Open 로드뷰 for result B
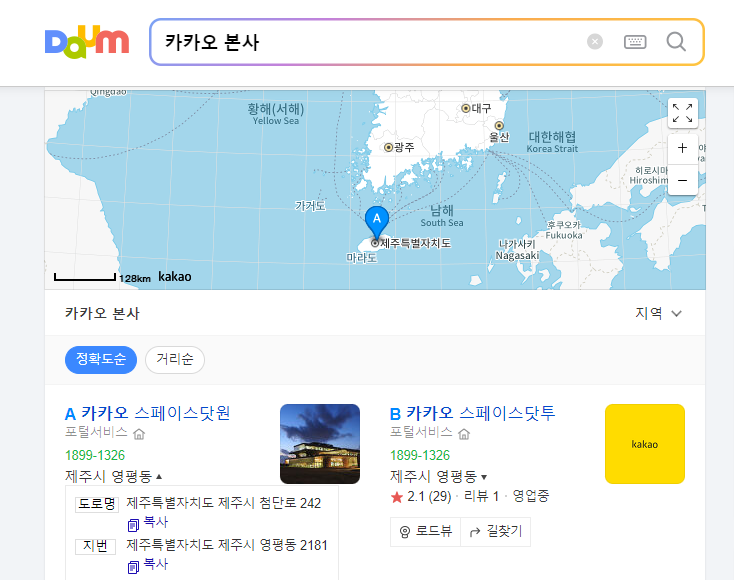This screenshot has height=580, width=734. pyautogui.click(x=426, y=531)
